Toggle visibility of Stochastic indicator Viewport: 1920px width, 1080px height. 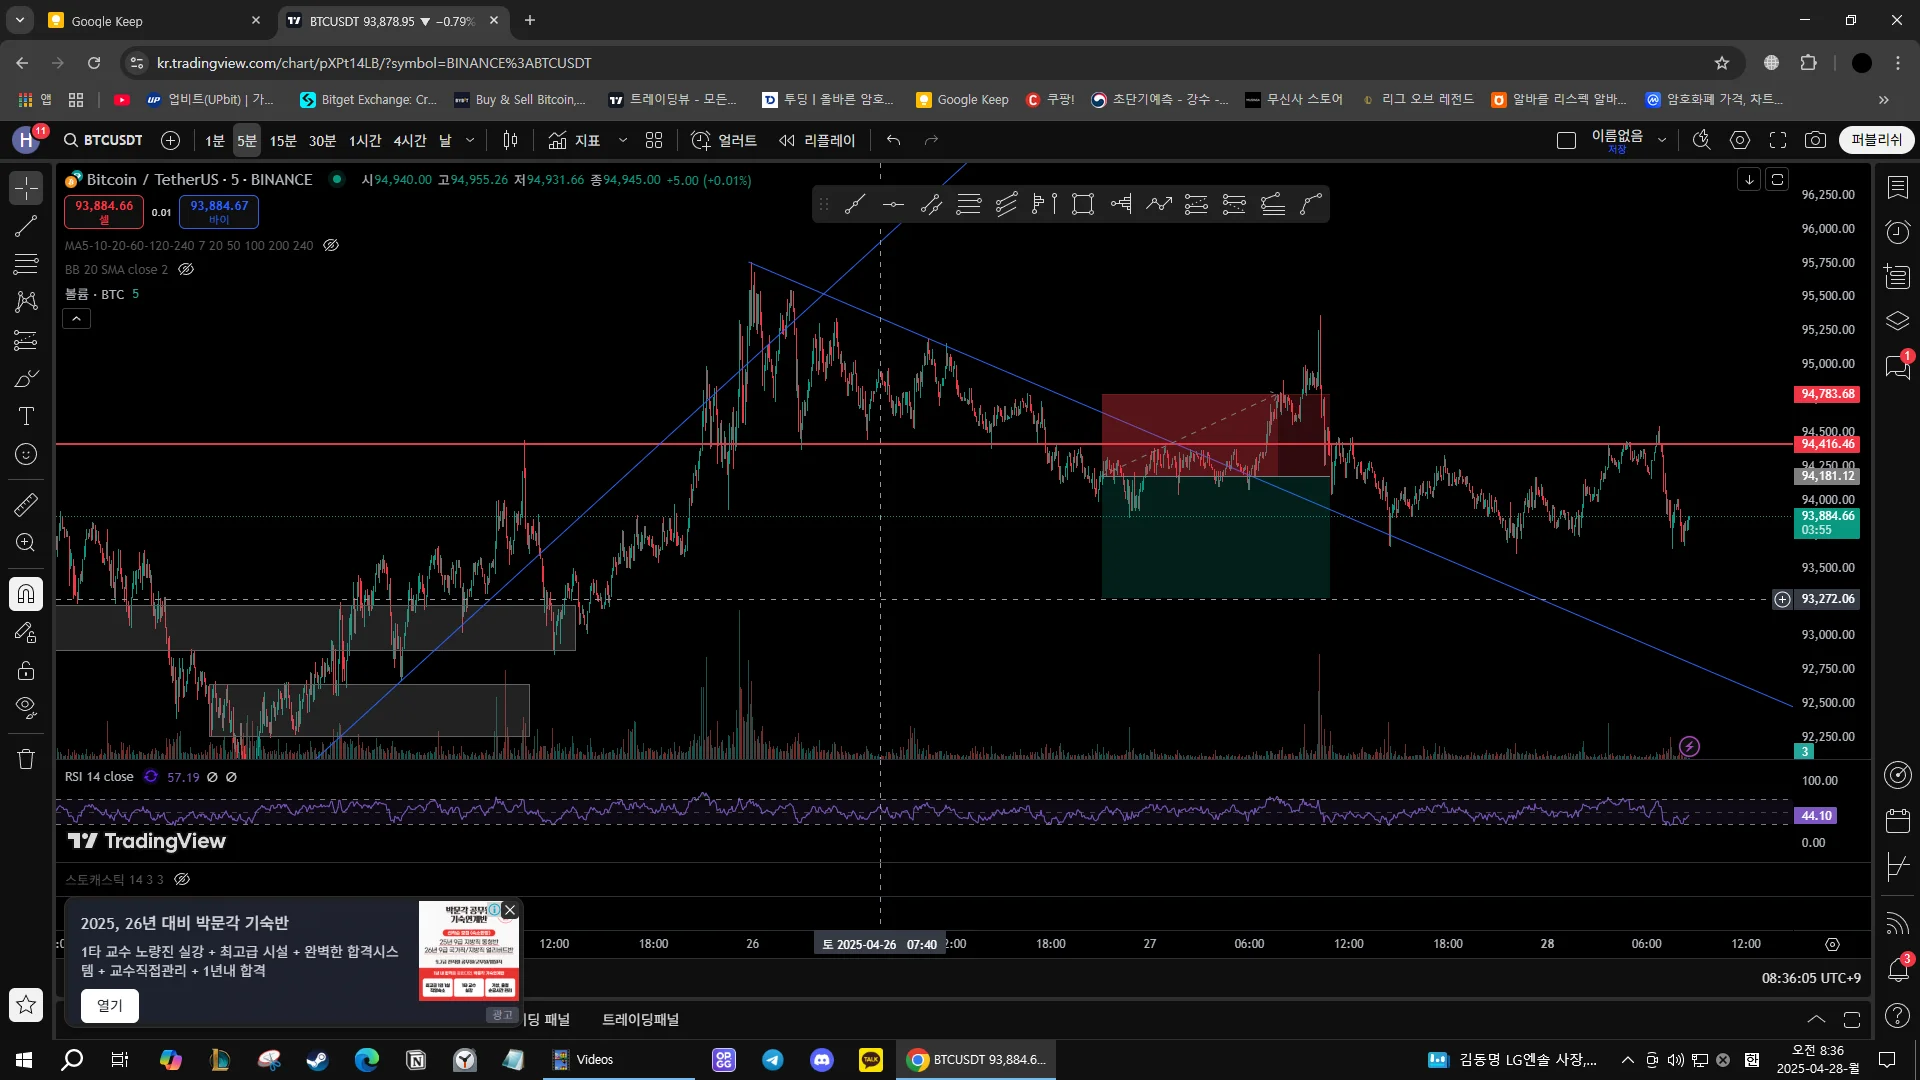pos(182,880)
